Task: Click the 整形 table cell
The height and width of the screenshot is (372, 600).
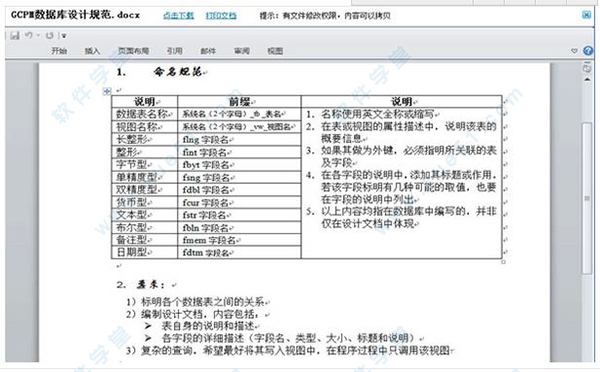Action: [145, 152]
